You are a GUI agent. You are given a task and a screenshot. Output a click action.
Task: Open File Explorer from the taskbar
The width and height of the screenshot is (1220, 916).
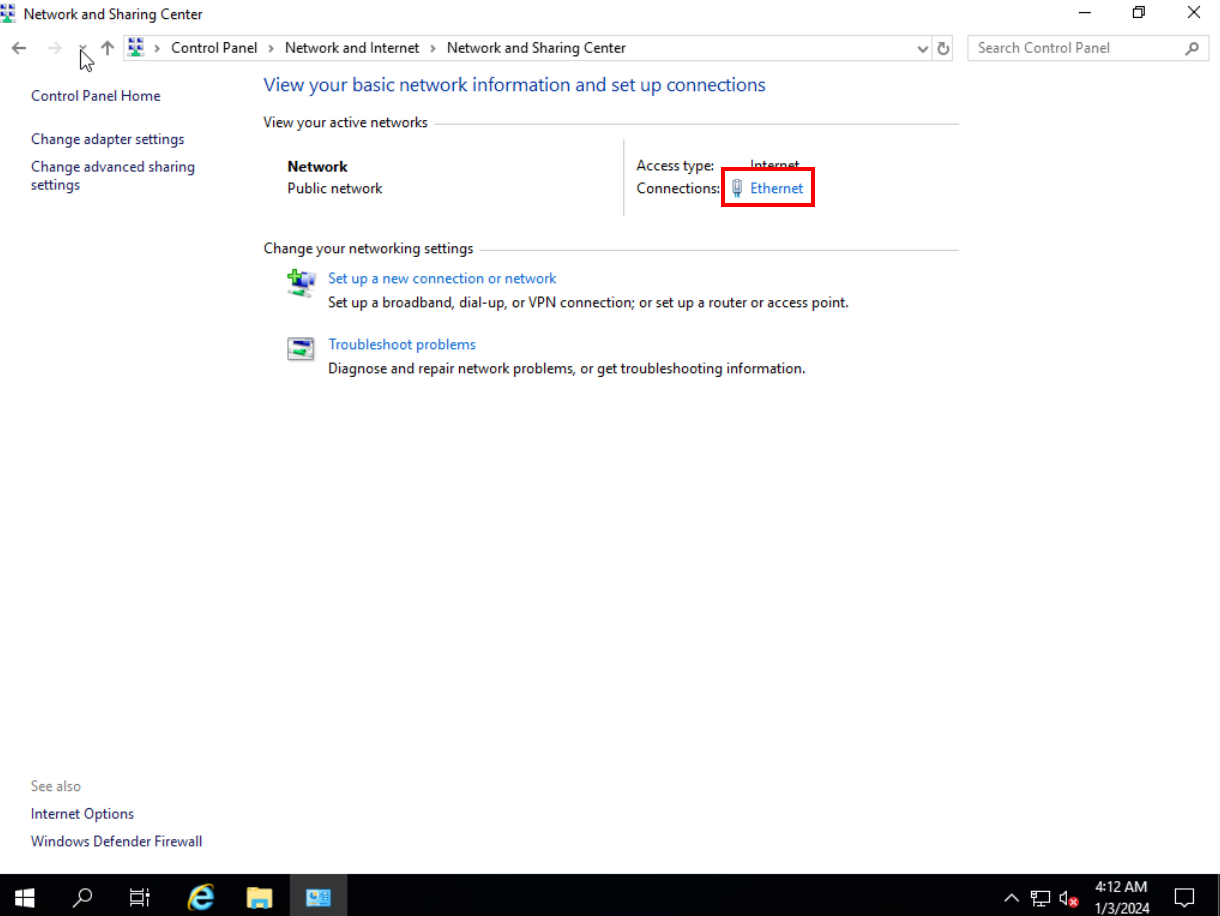tap(260, 897)
